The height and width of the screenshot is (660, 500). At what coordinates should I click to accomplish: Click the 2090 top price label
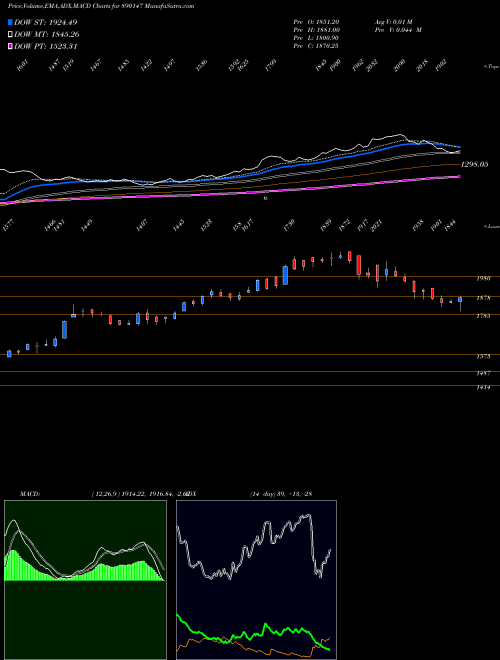point(400,64)
